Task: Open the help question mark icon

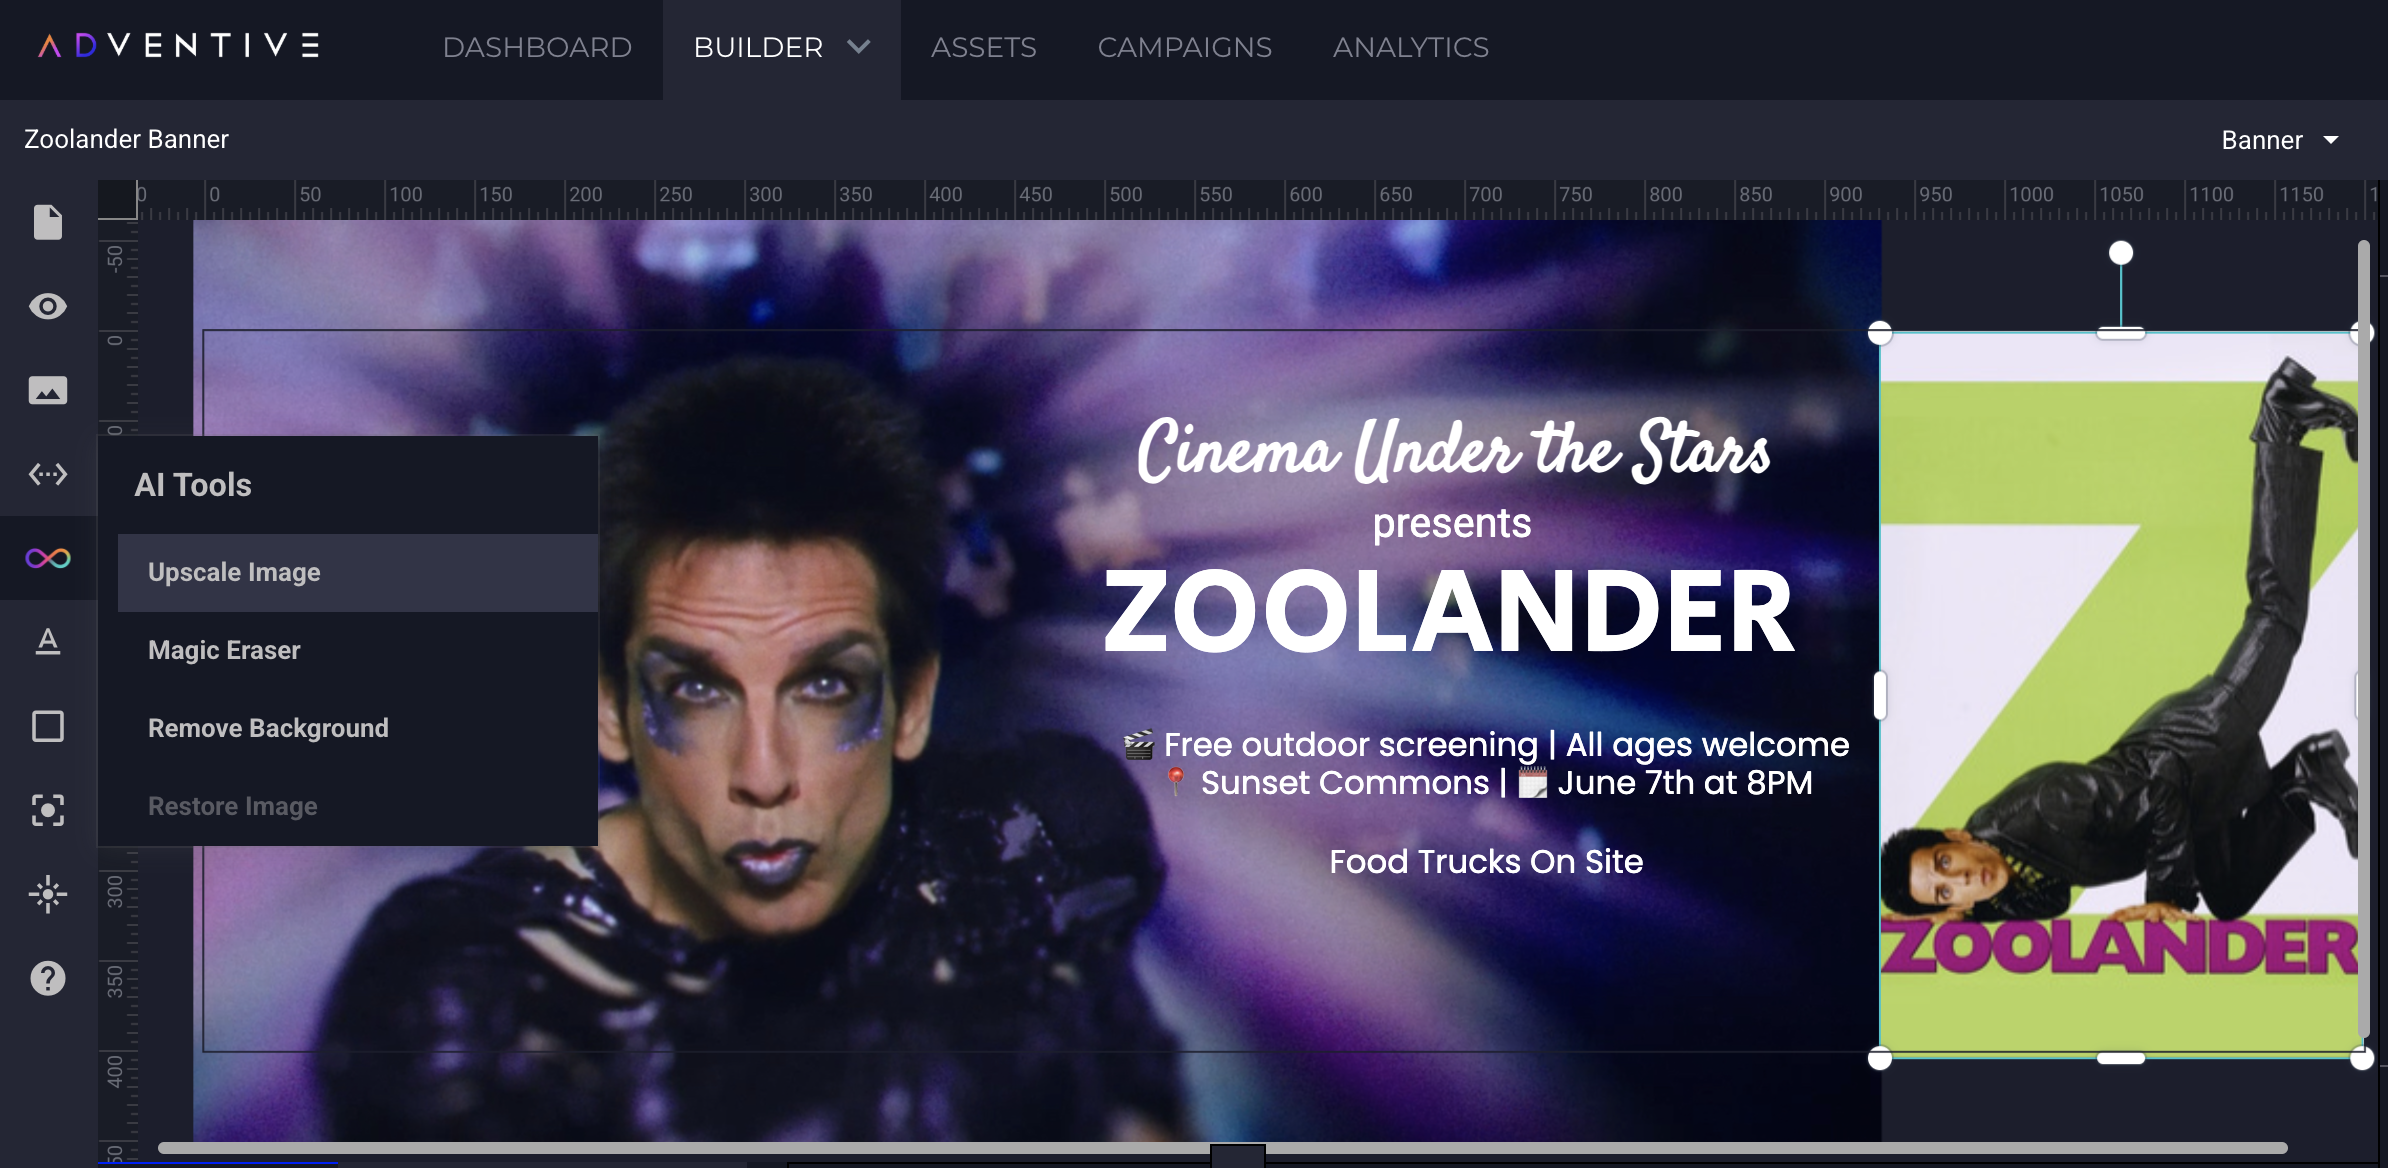Action: click(x=48, y=978)
